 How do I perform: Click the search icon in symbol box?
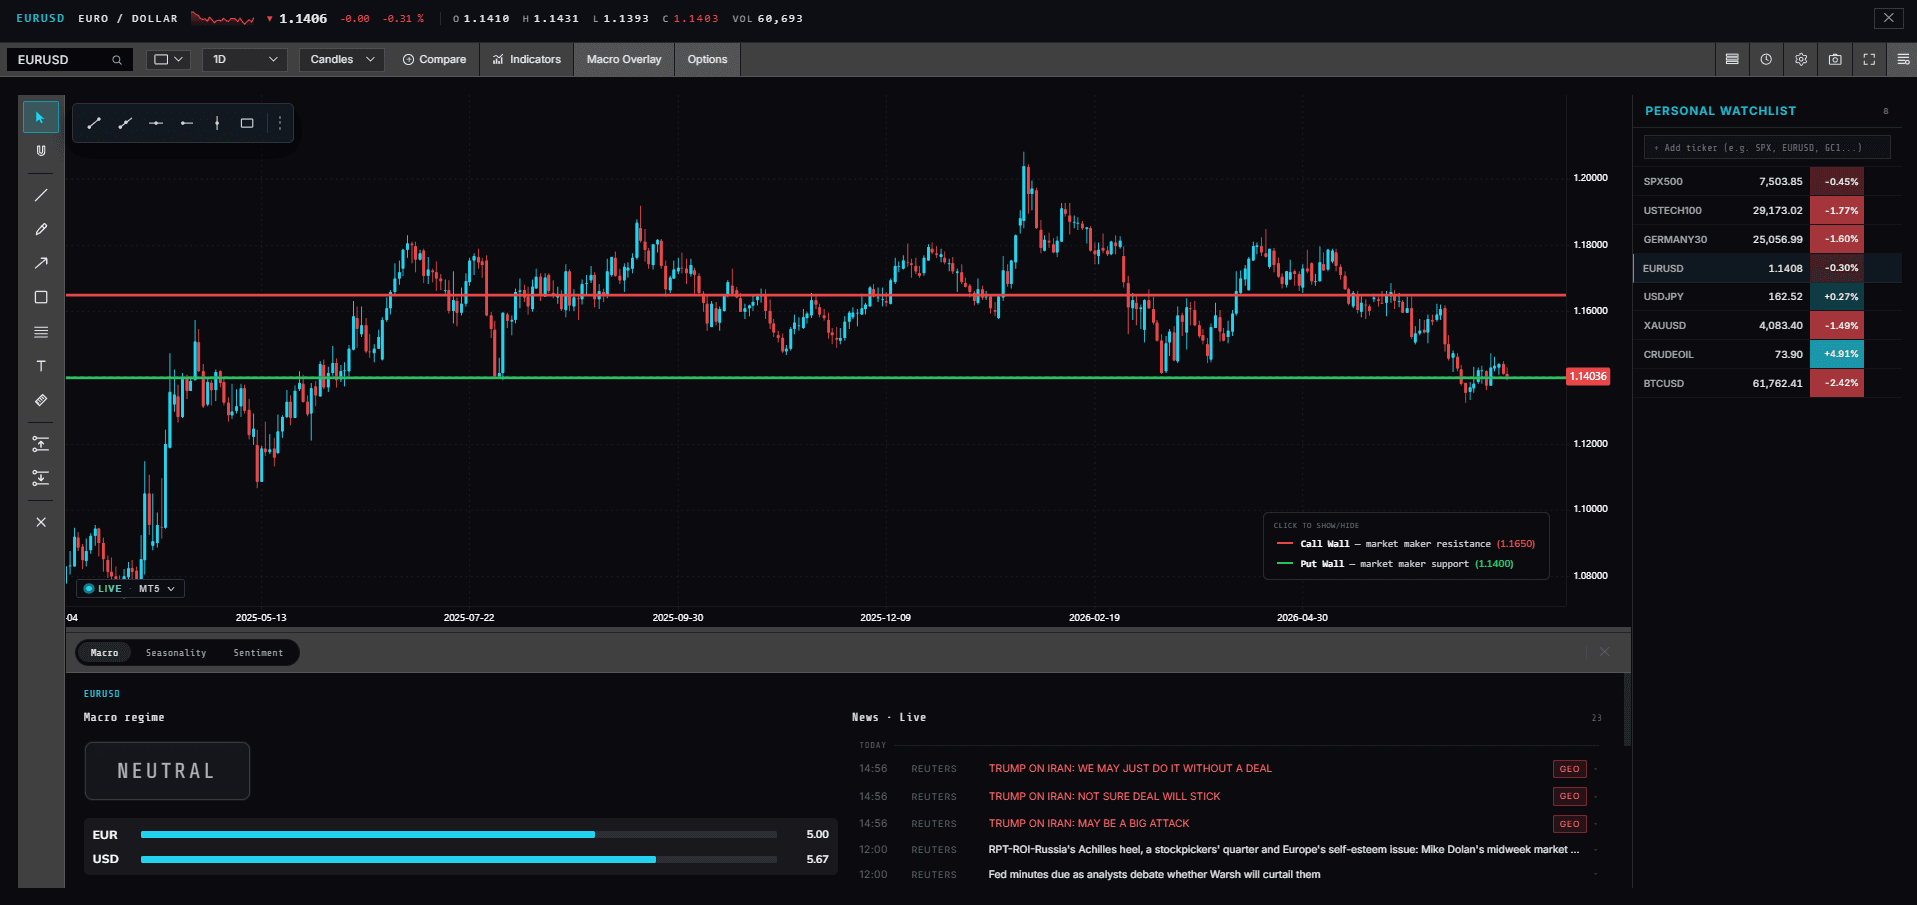[x=117, y=60]
